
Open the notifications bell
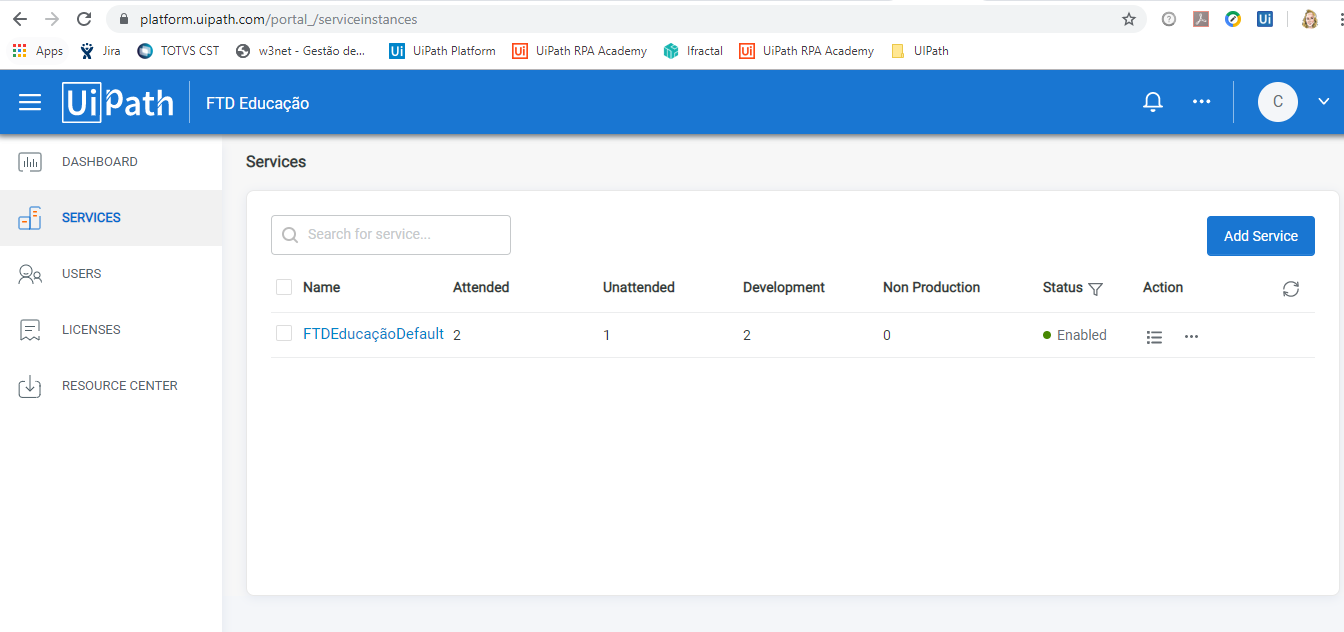coord(1152,101)
